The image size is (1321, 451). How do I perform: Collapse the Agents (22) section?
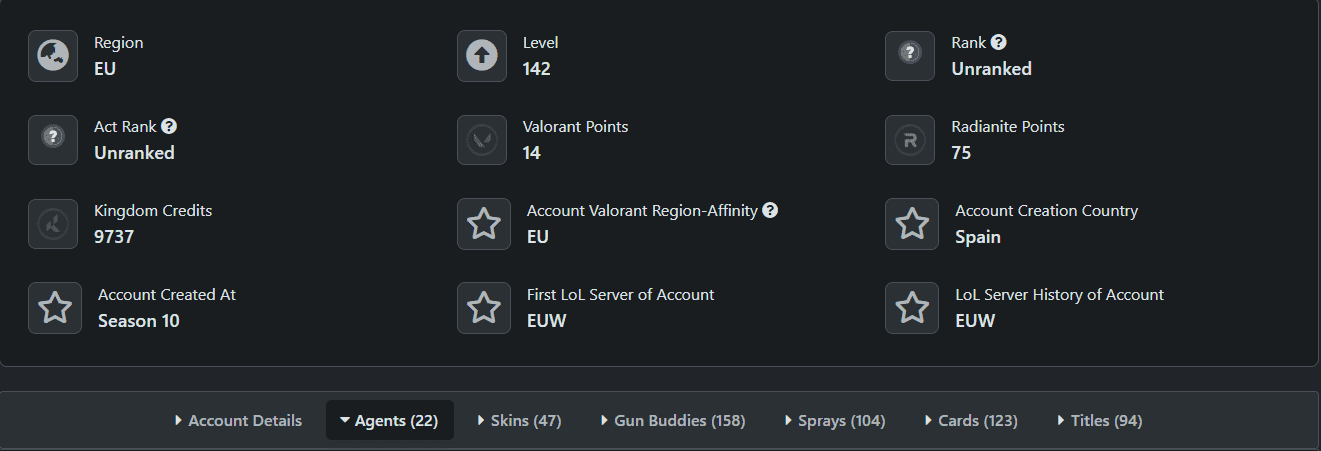pos(389,421)
